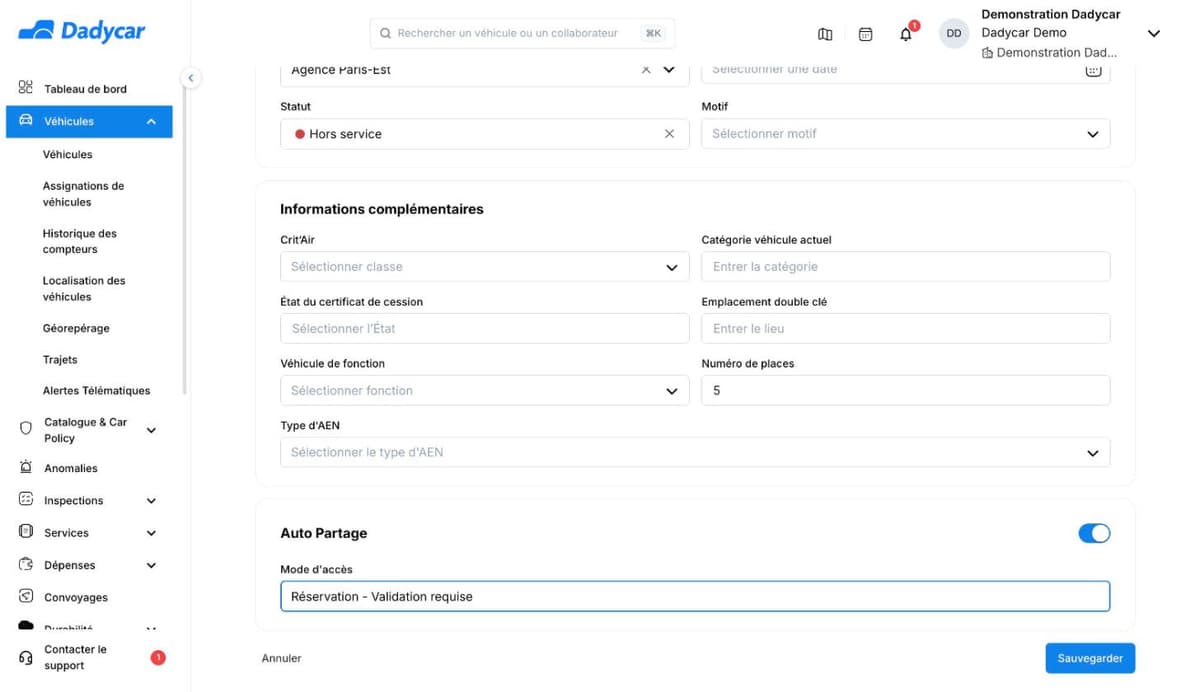Go to Anomalies page
Screen dimensions: 1200x692
tap(71, 468)
